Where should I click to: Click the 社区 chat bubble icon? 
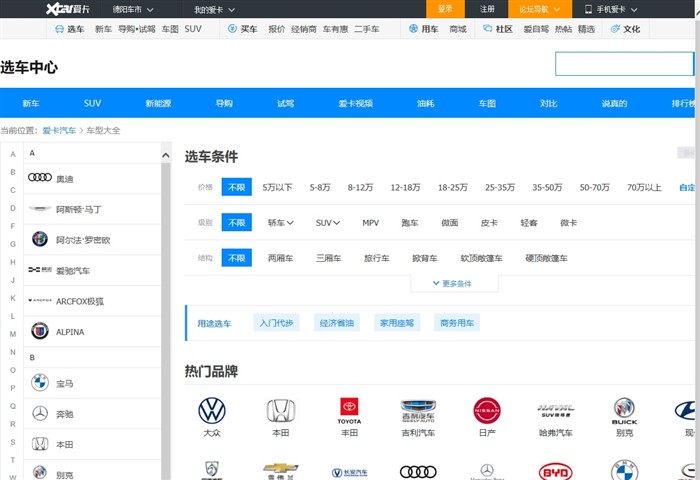(488, 29)
